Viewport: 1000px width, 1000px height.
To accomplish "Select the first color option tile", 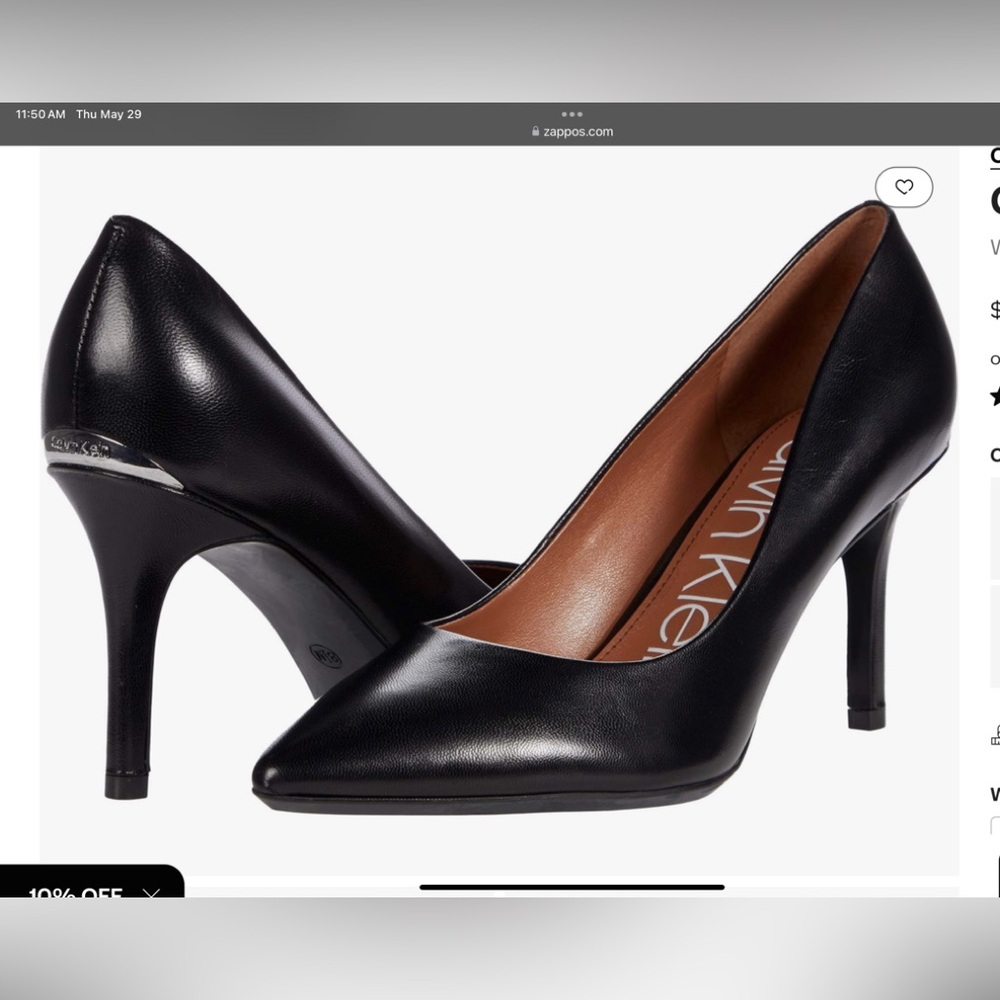I will coord(995,528).
